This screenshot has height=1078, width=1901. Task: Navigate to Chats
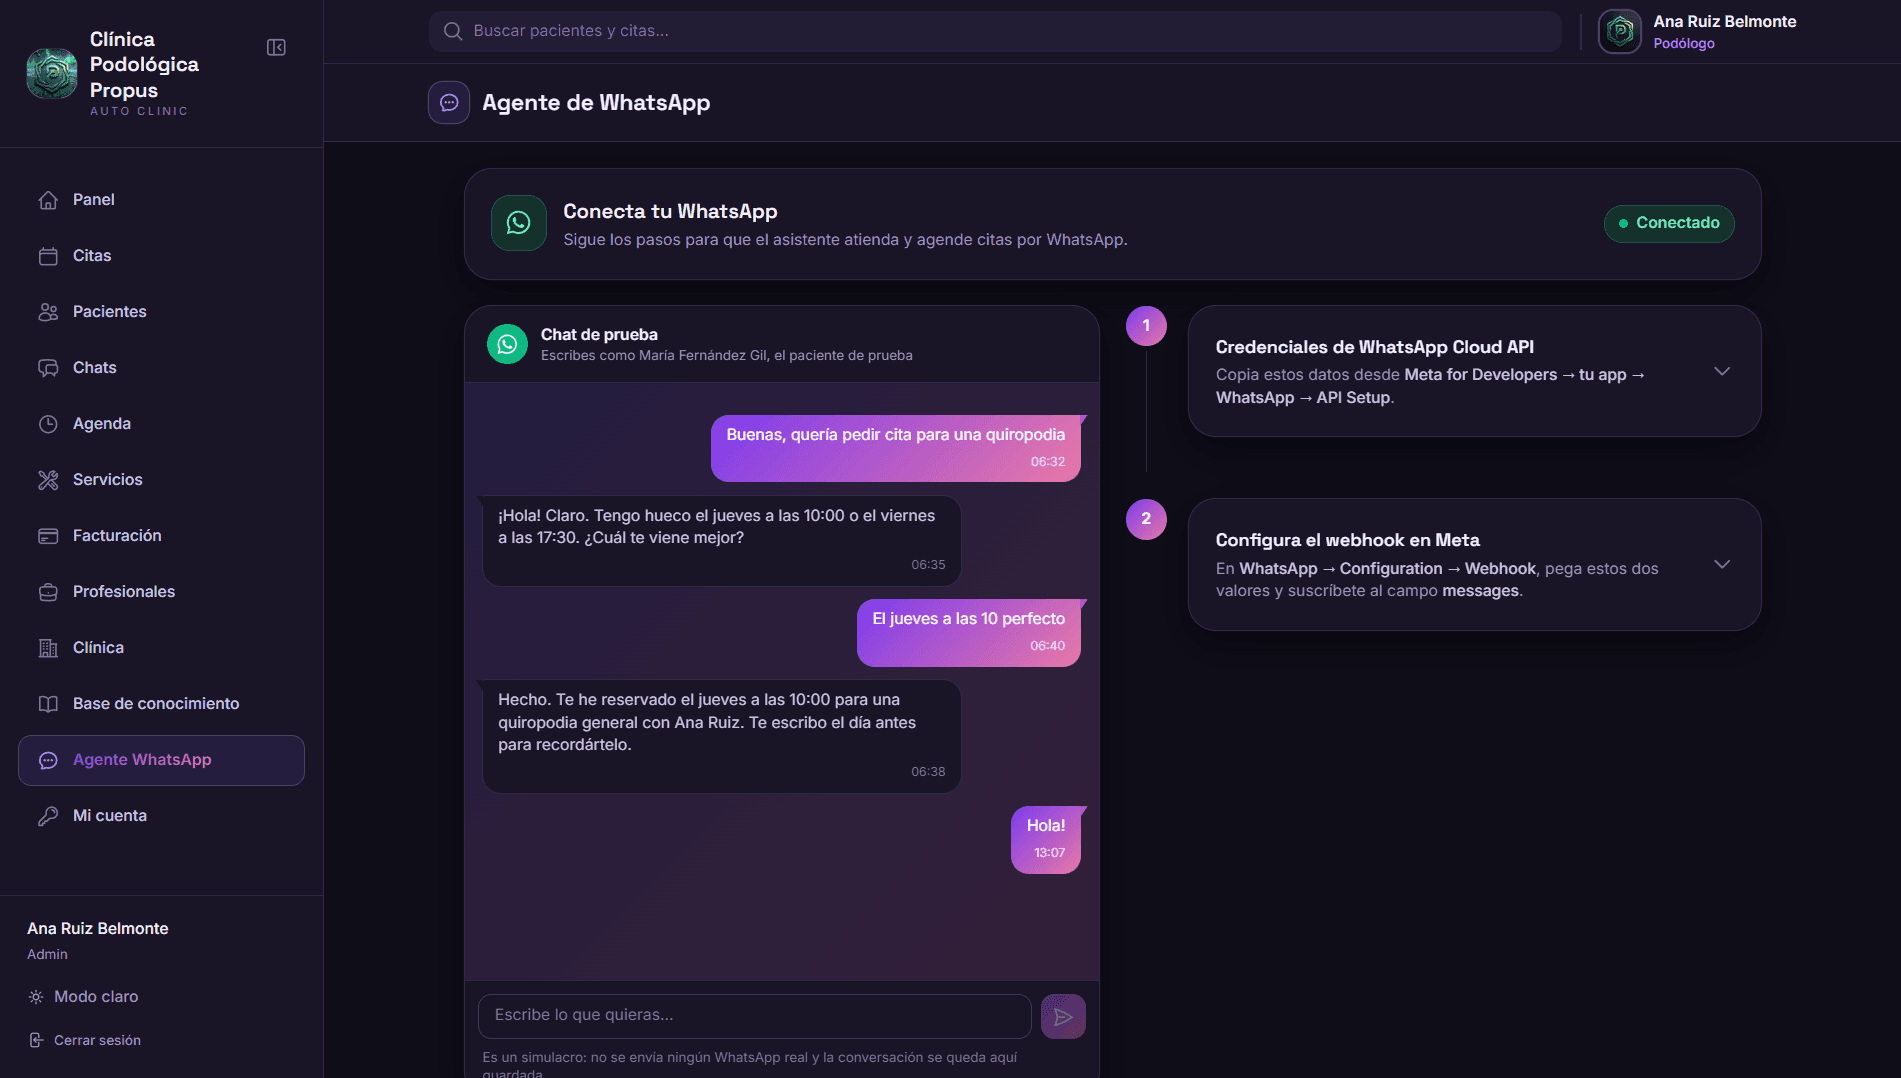[161, 368]
